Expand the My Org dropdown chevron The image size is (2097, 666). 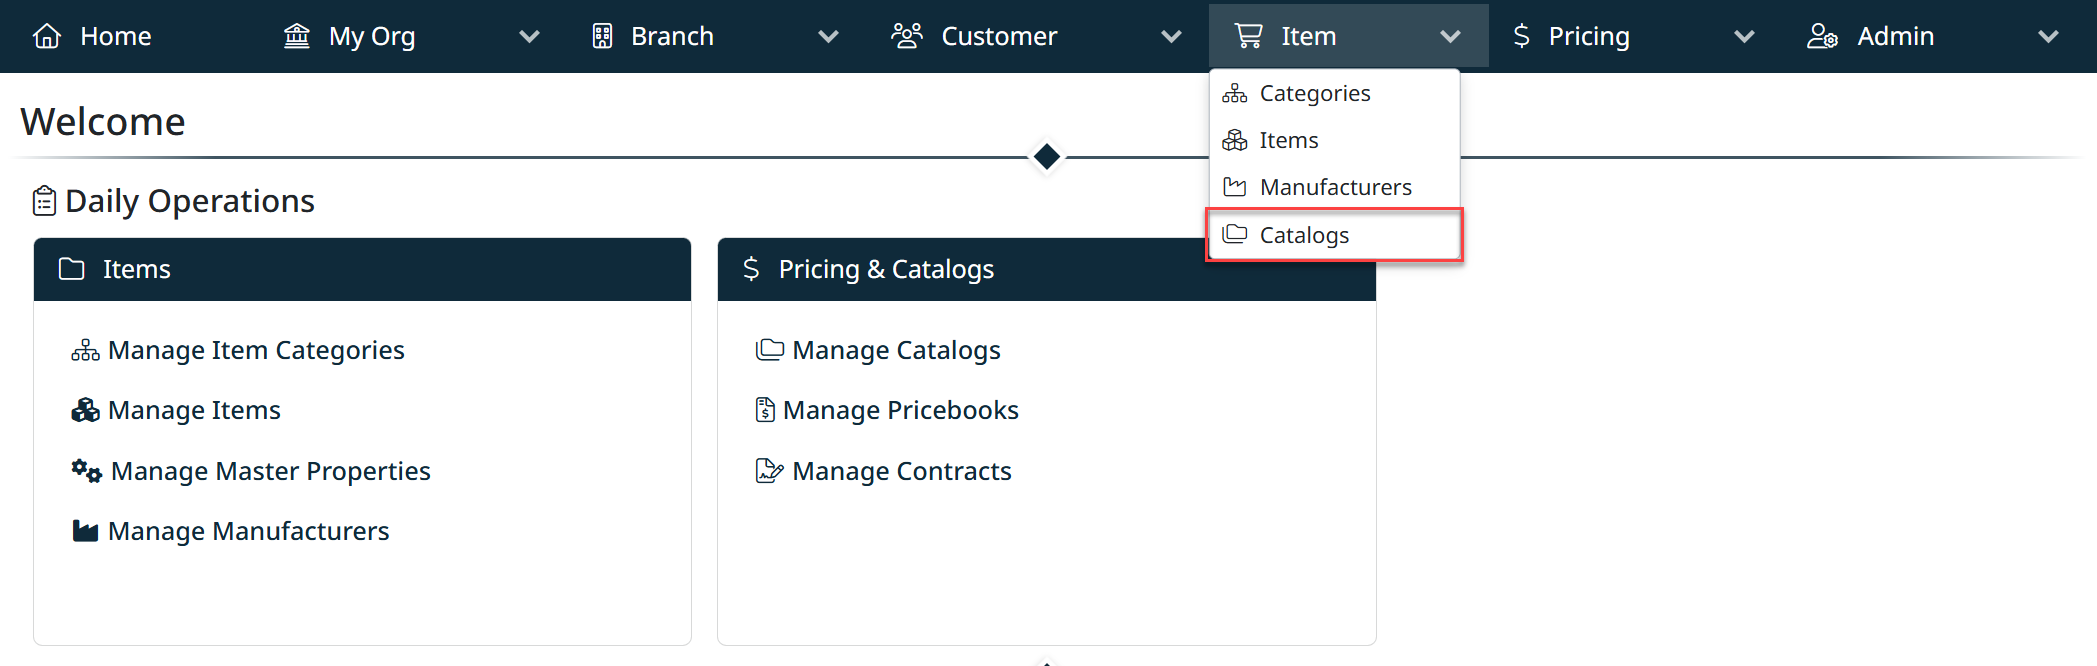[x=529, y=37]
